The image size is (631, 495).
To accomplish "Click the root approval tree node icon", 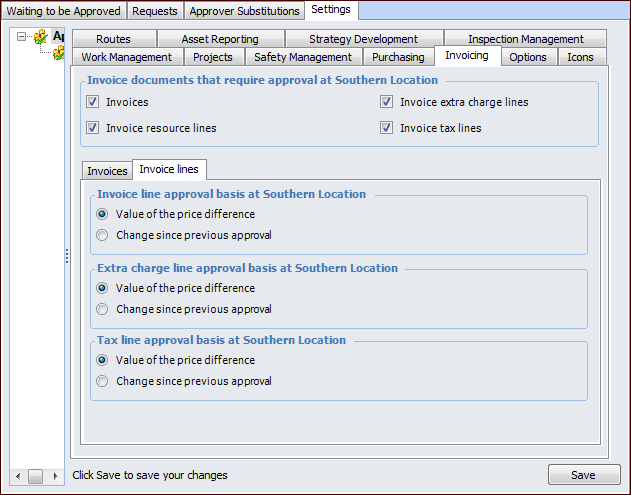I will (x=40, y=37).
